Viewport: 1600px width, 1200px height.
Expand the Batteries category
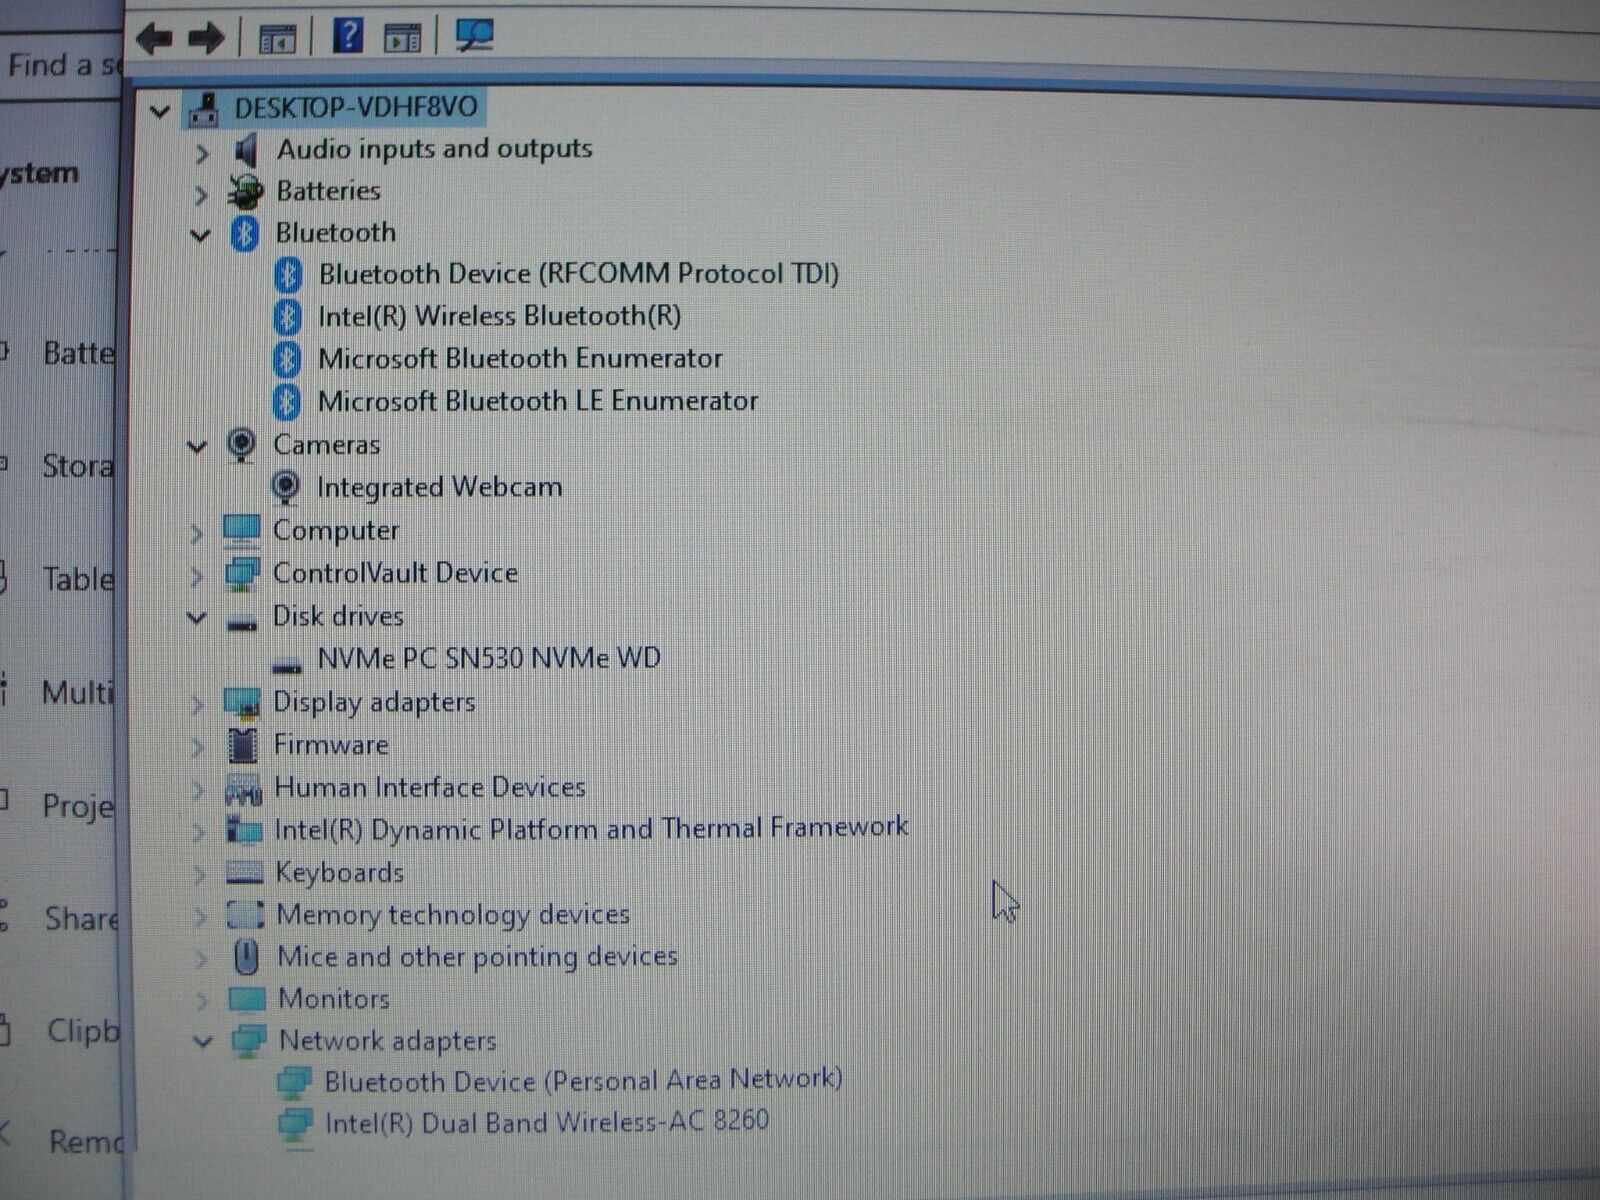201,194
